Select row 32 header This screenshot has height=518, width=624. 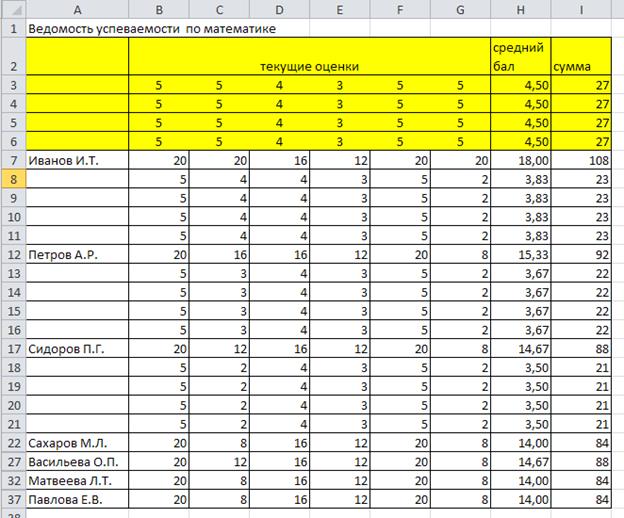[x=14, y=481]
